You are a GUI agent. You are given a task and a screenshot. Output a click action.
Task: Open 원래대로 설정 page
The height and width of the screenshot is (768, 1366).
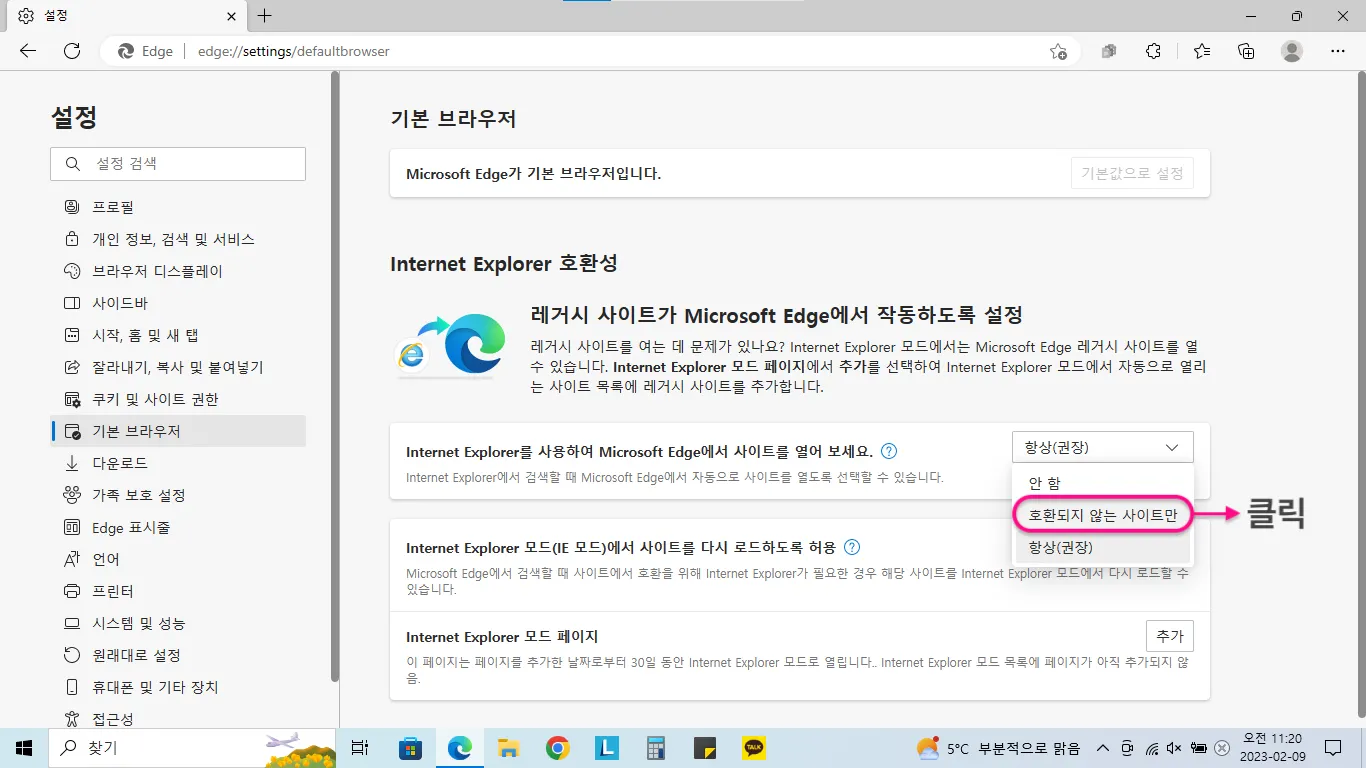pyautogui.click(x=178, y=655)
